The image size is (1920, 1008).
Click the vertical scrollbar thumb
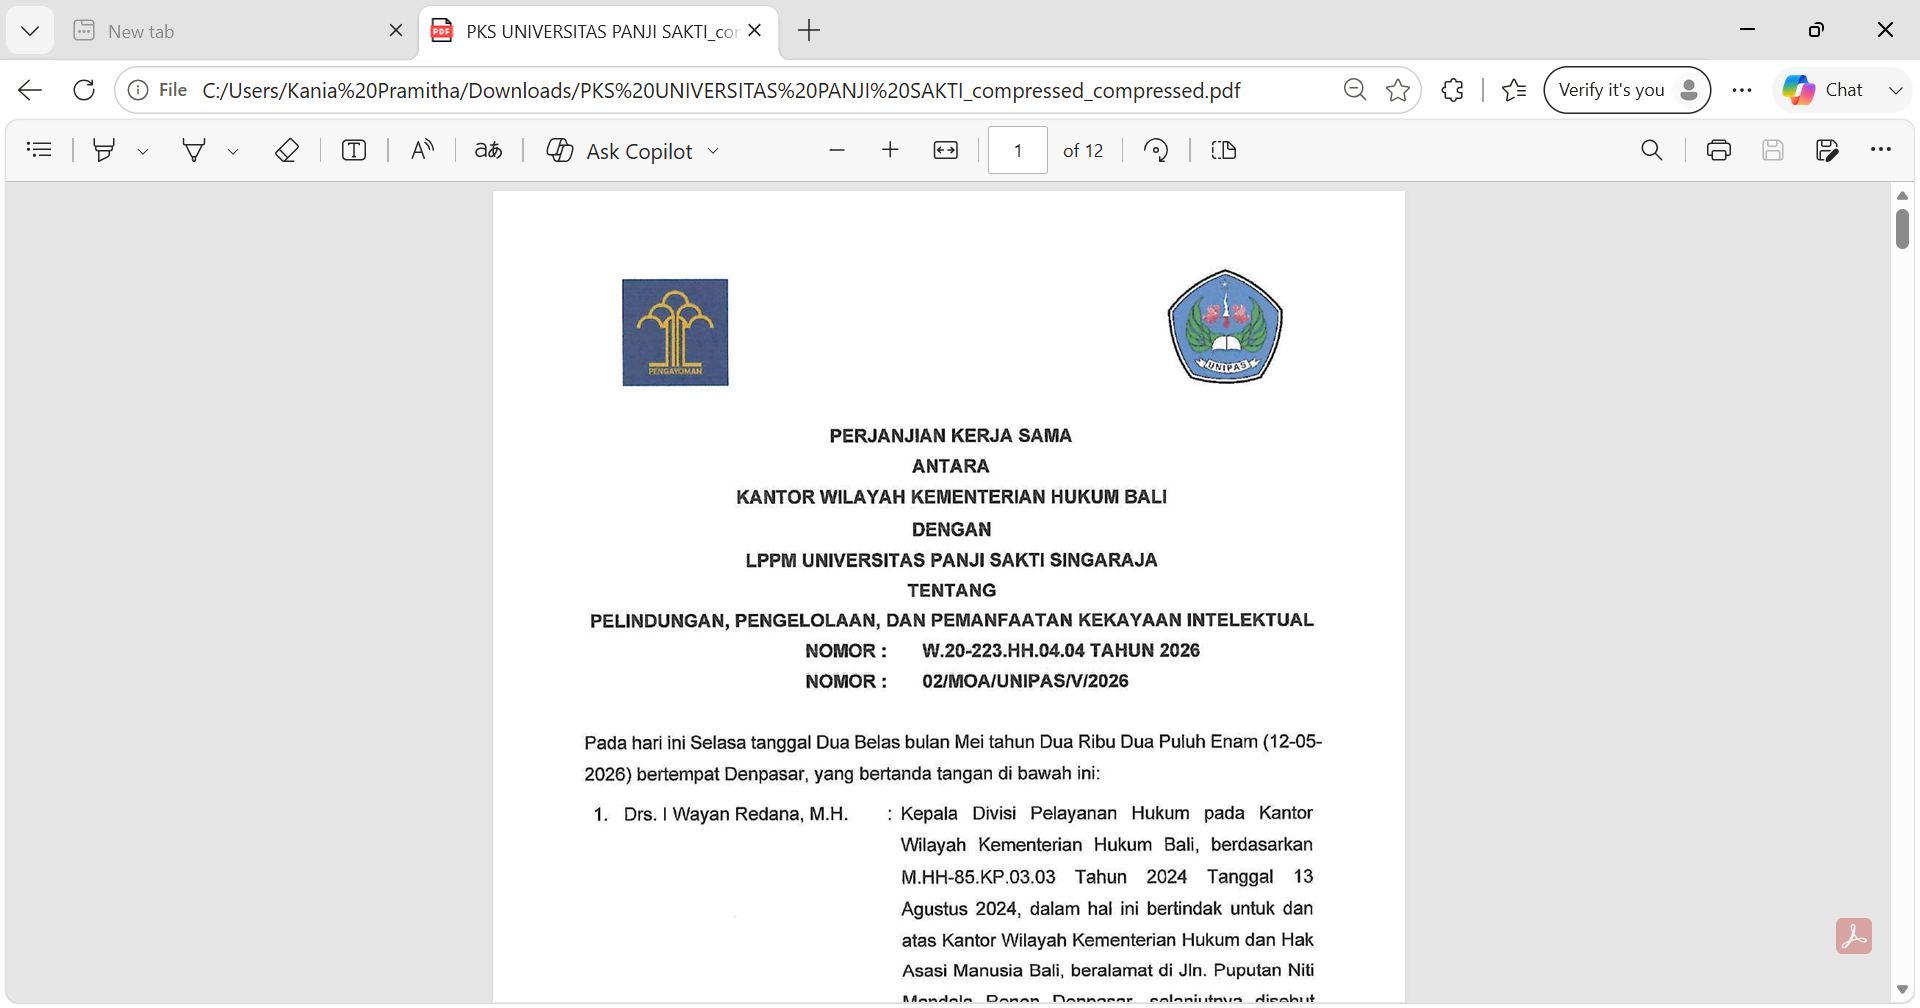(1902, 229)
